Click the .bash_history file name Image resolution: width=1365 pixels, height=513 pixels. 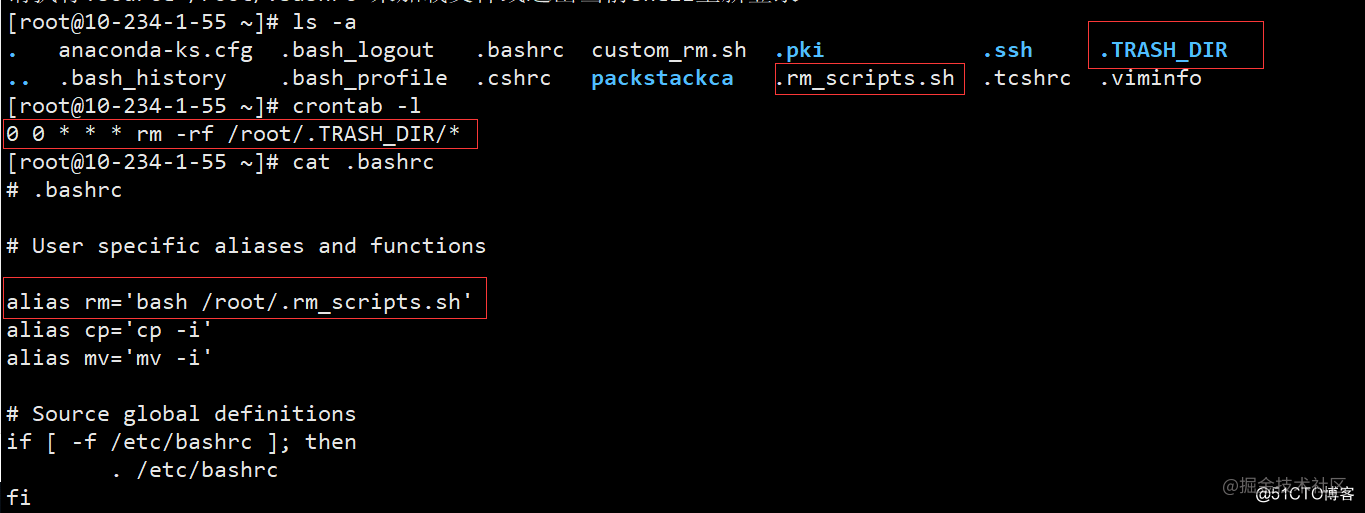click(x=142, y=78)
